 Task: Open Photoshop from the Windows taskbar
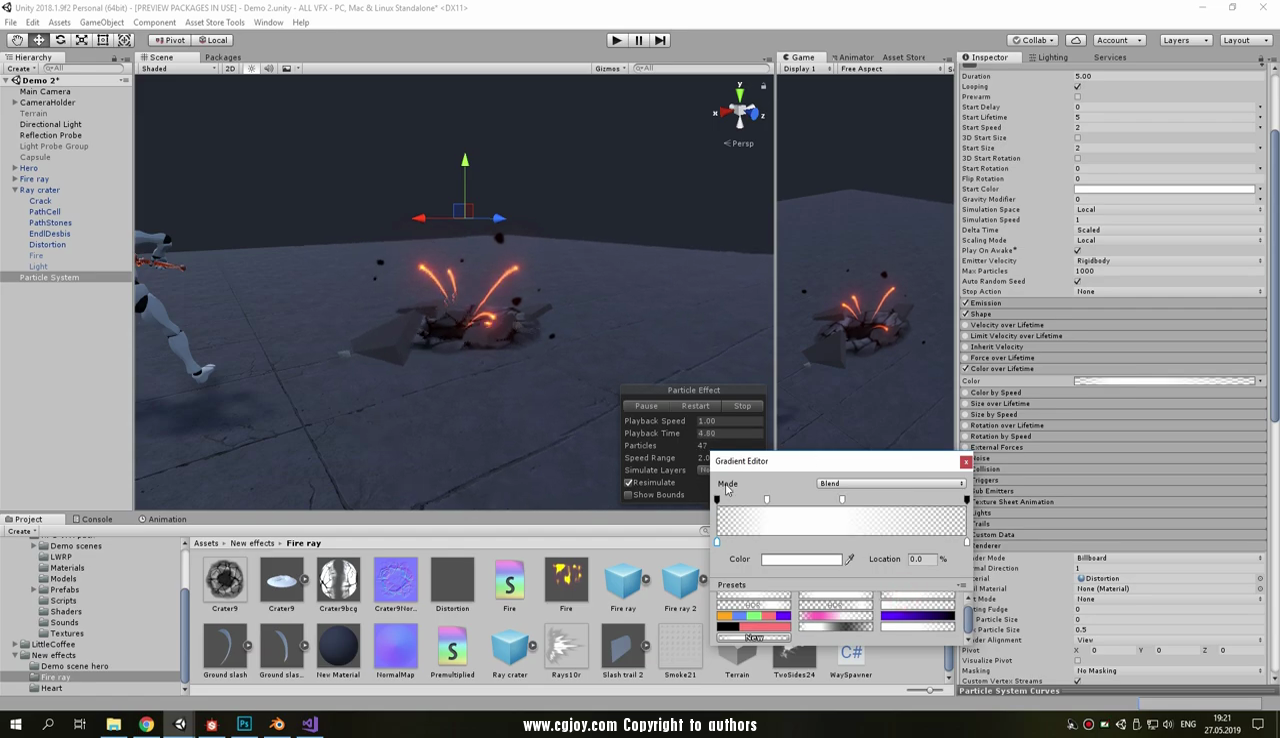[244, 724]
